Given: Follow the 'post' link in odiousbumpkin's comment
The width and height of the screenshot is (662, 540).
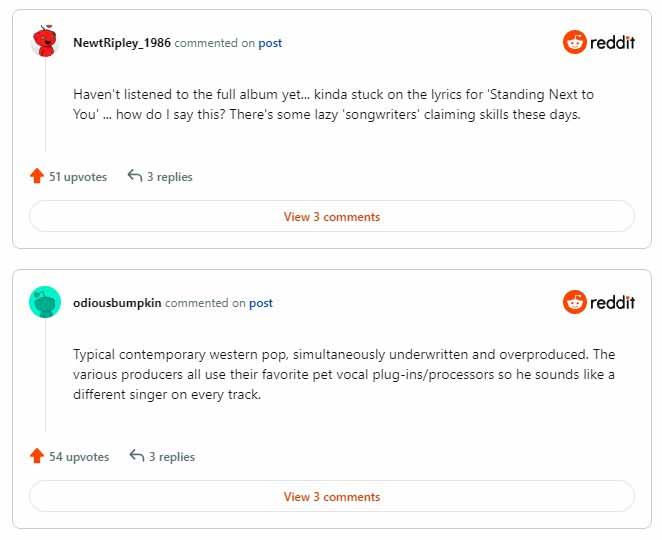Looking at the screenshot, I should tap(260, 303).
